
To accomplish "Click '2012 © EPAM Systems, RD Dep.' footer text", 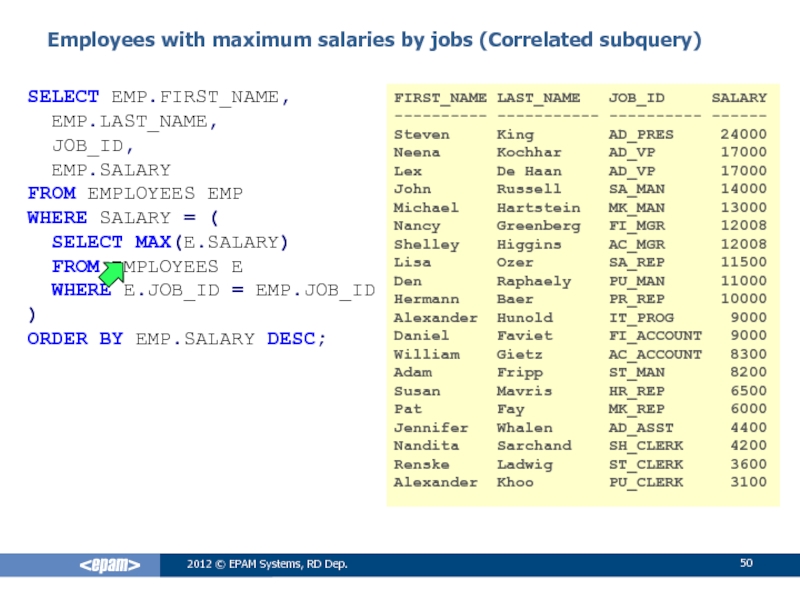I will pos(267,564).
